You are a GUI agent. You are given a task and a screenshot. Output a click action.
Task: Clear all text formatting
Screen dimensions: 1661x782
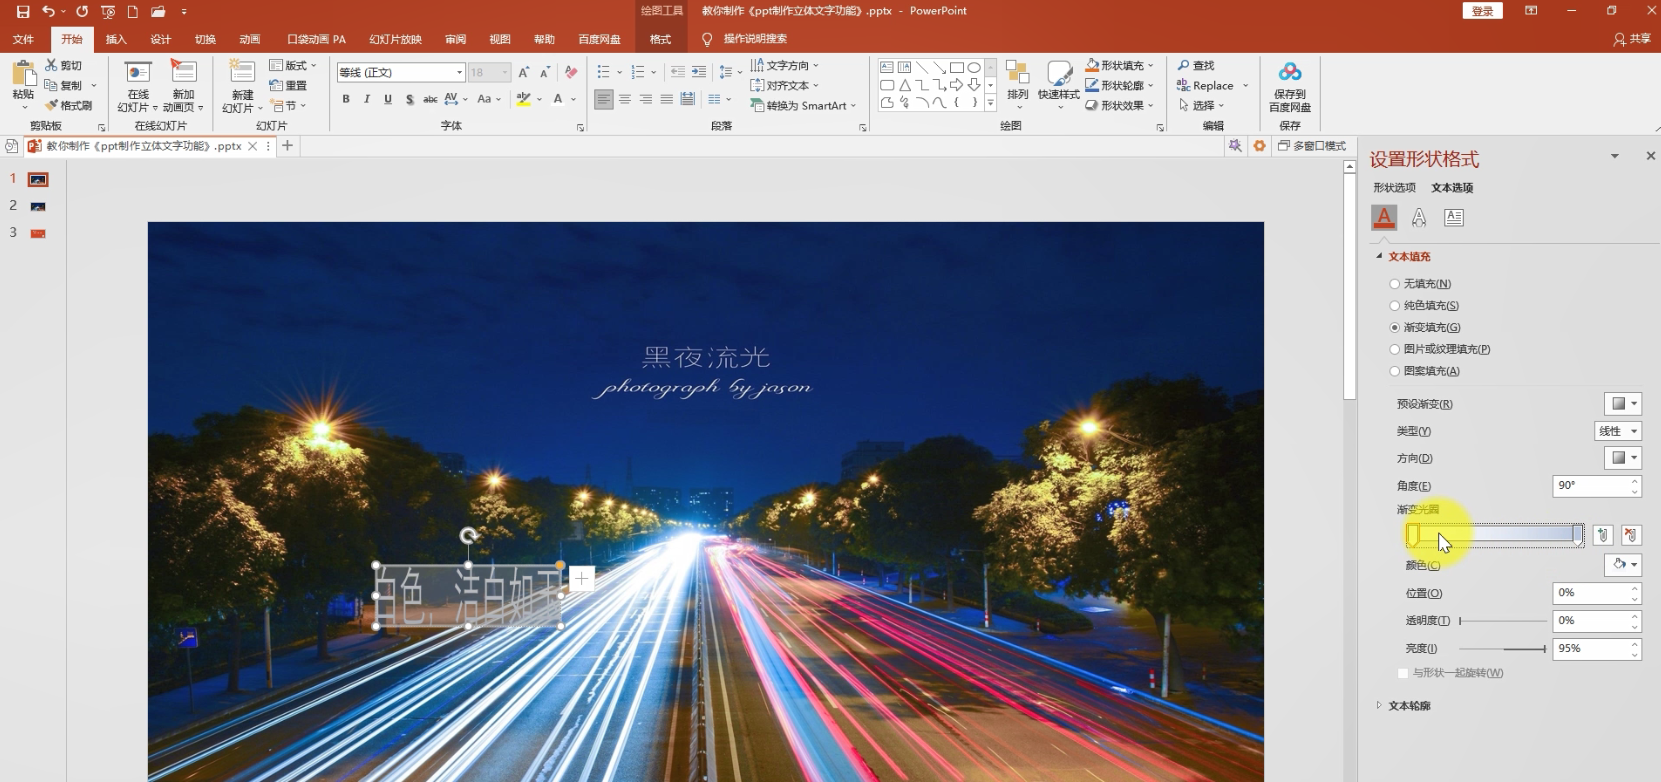pos(571,72)
